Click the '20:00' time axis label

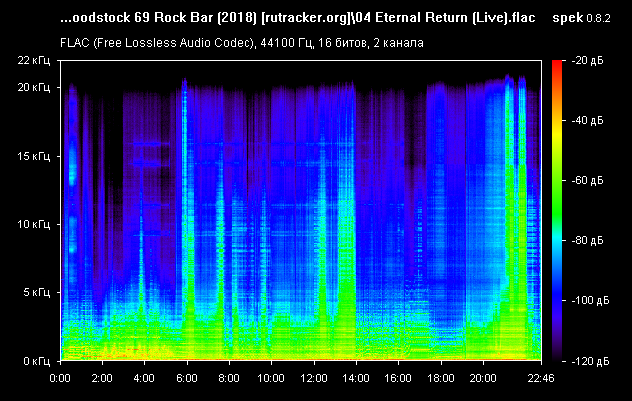[x=483, y=378]
